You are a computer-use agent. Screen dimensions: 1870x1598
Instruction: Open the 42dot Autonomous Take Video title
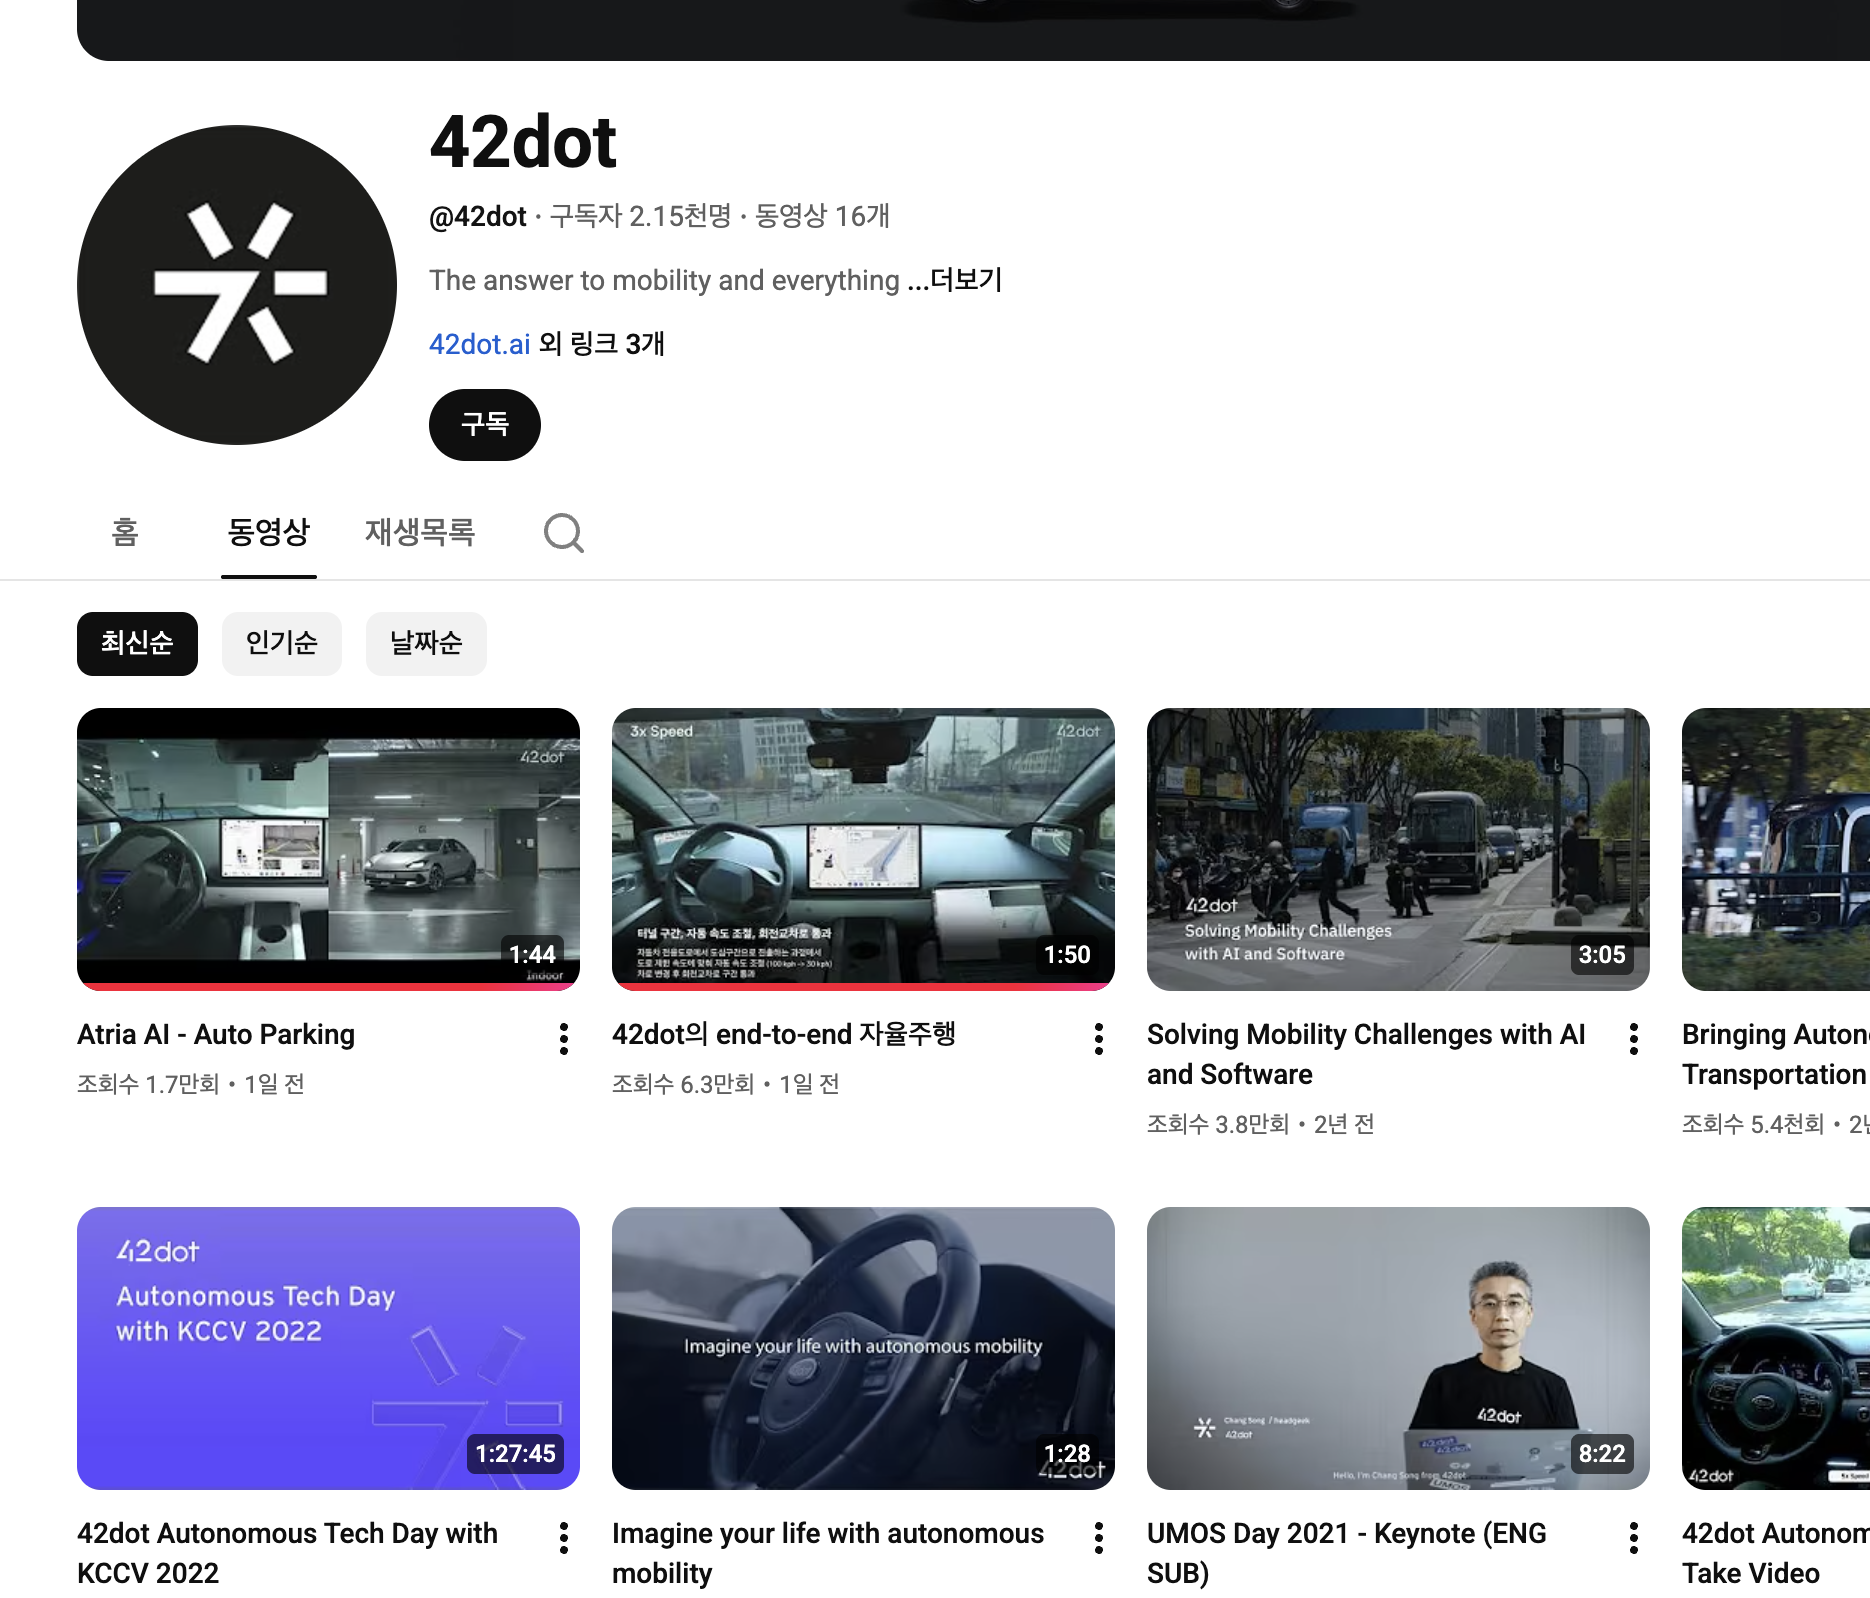[1775, 1553]
